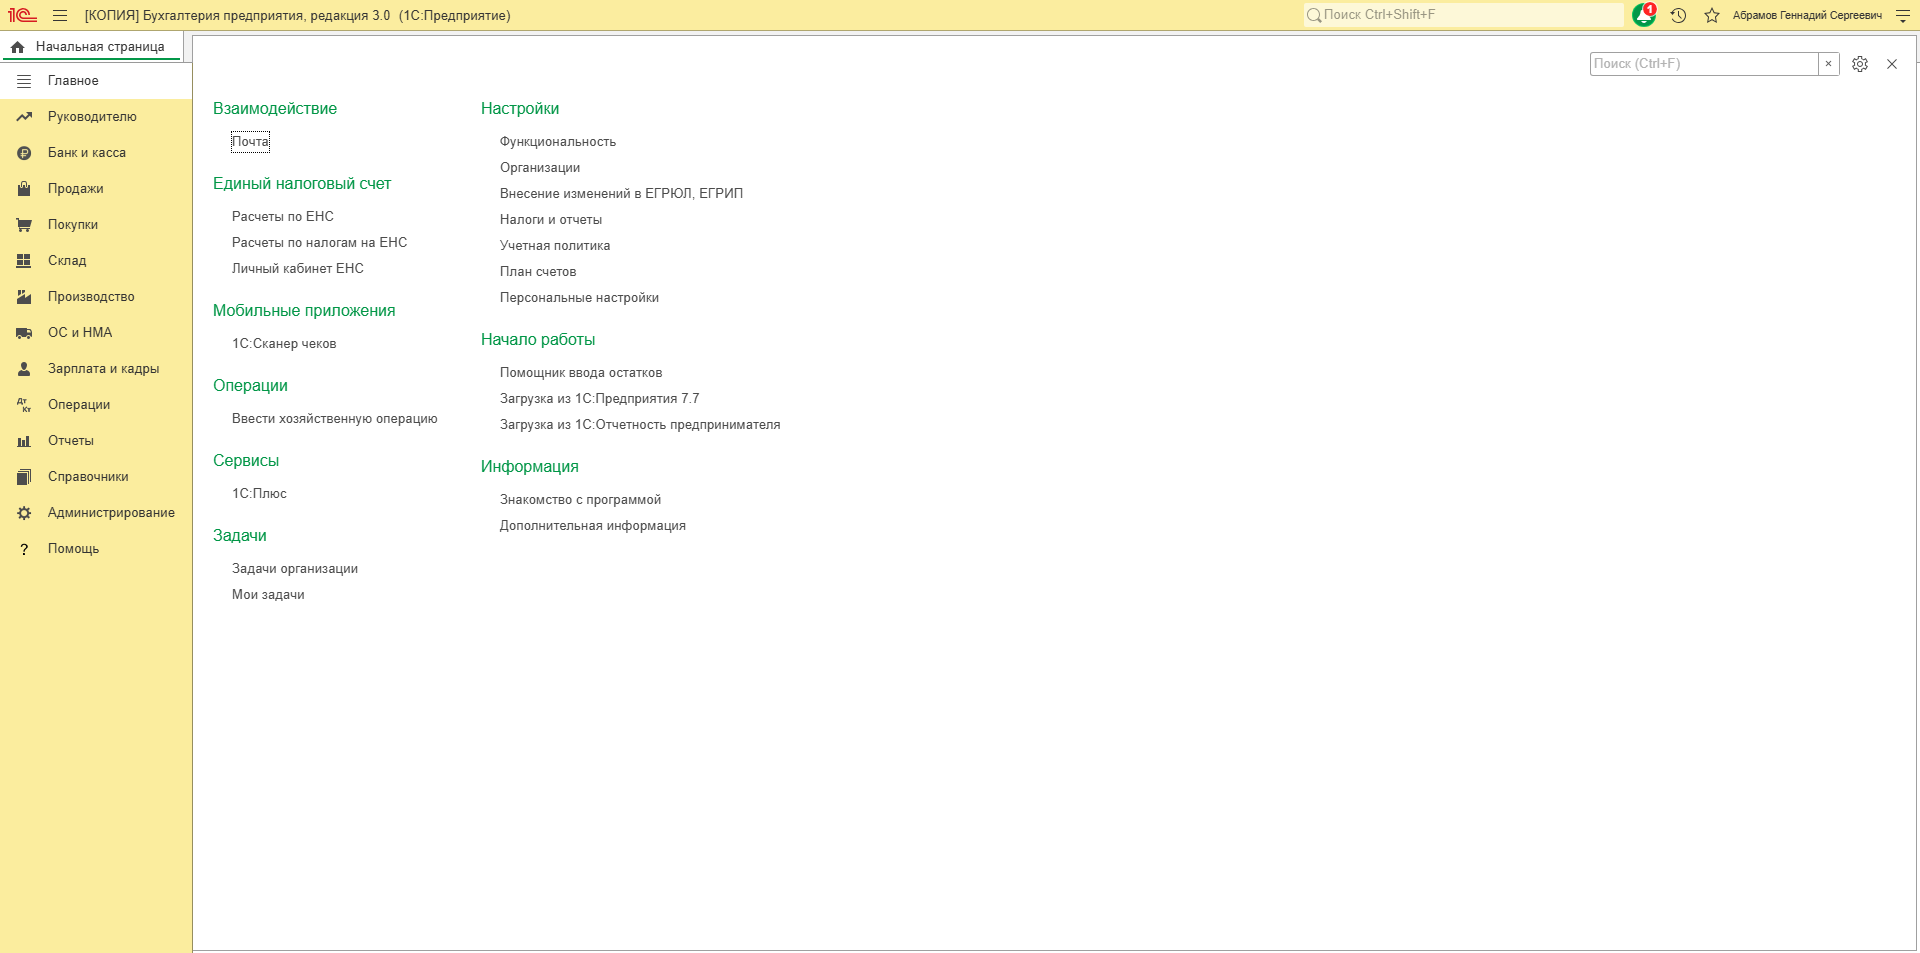Screen dimensions: 1920x953
Task: Open Организации settings
Action: tap(540, 168)
